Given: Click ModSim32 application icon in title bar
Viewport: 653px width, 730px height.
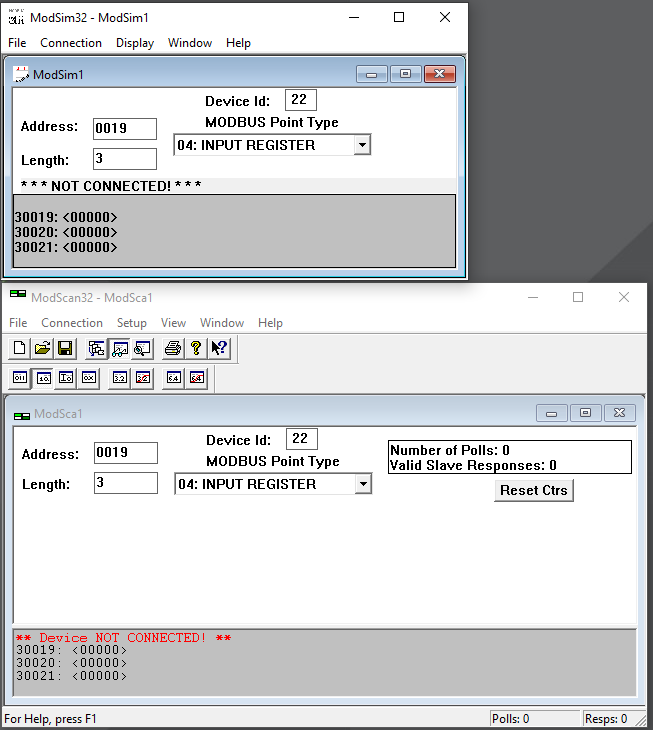Looking at the screenshot, I should point(16,17).
